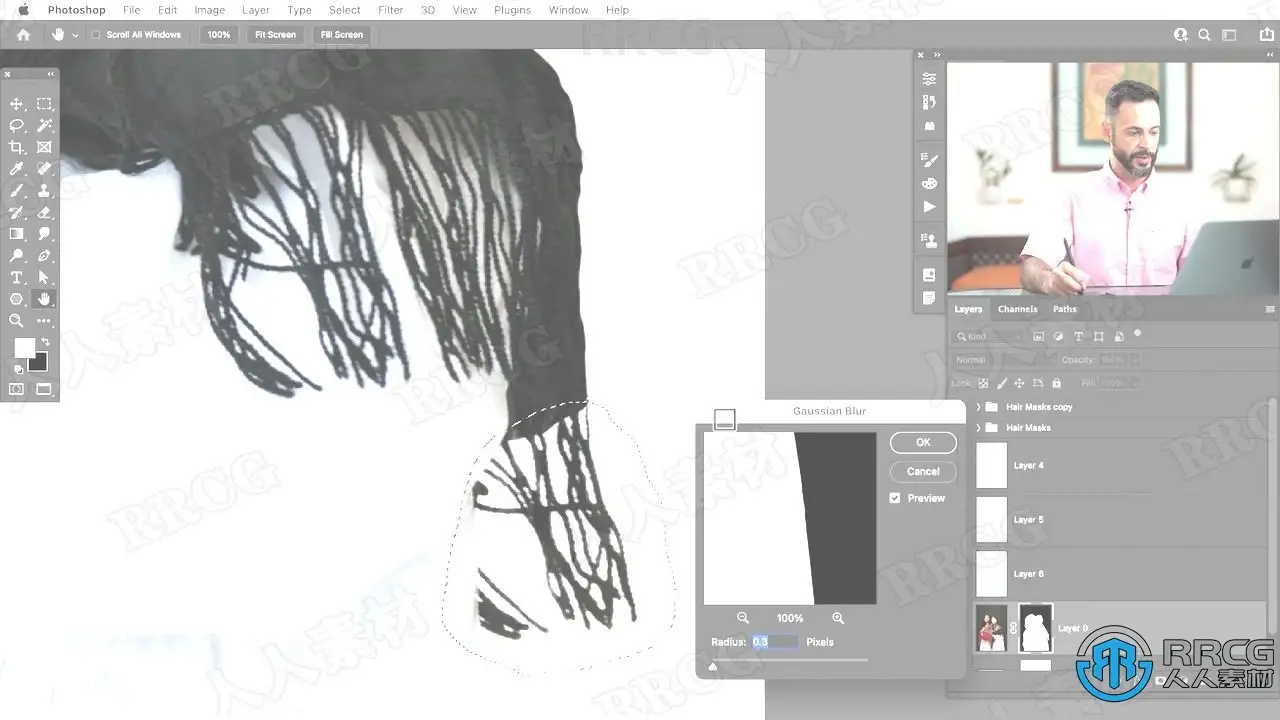Screen dimensions: 1280x720
Task: Select the Pen tool
Action: (44, 256)
